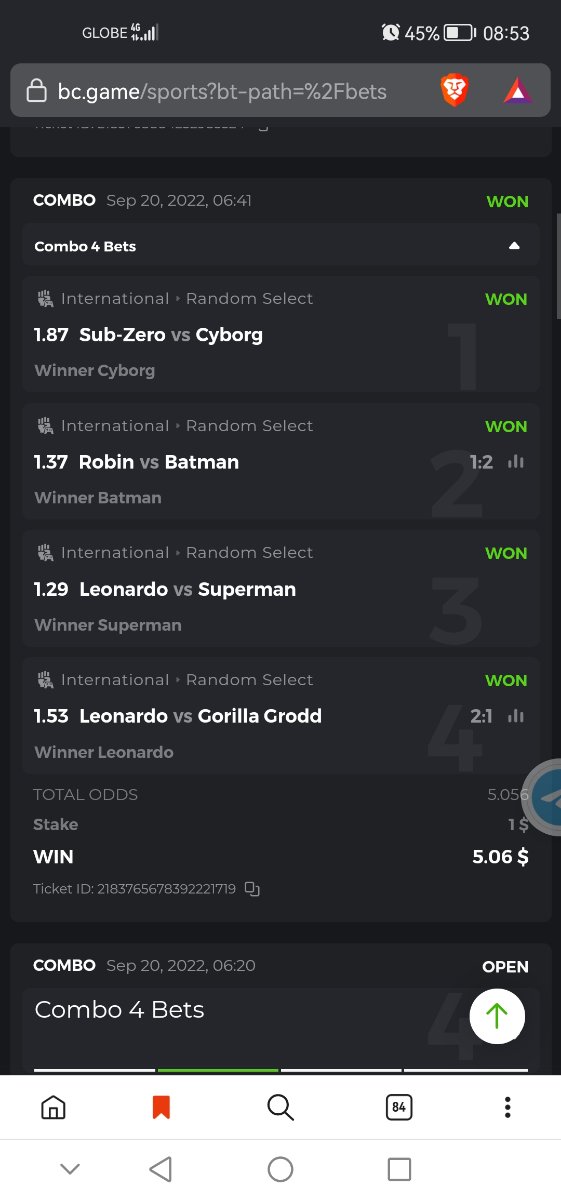Open the Brave Rewards triangle icon
Viewport: 561px width, 1200px height.
(517, 92)
